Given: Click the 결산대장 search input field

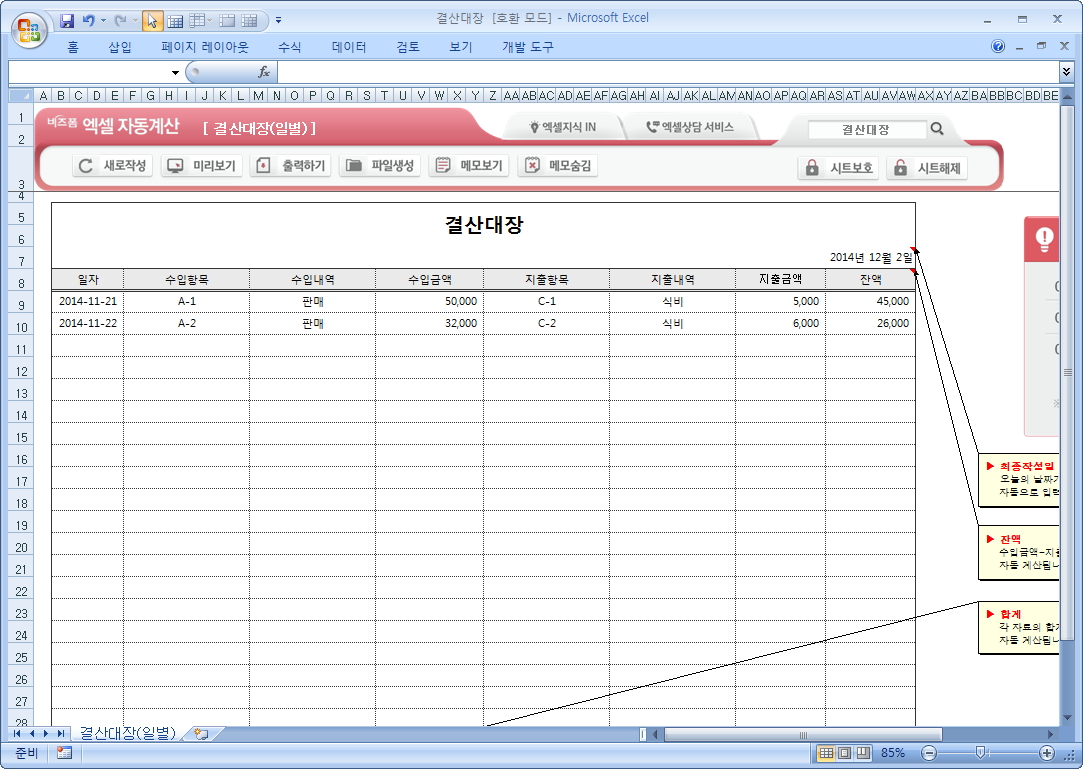Looking at the screenshot, I should click(x=866, y=129).
